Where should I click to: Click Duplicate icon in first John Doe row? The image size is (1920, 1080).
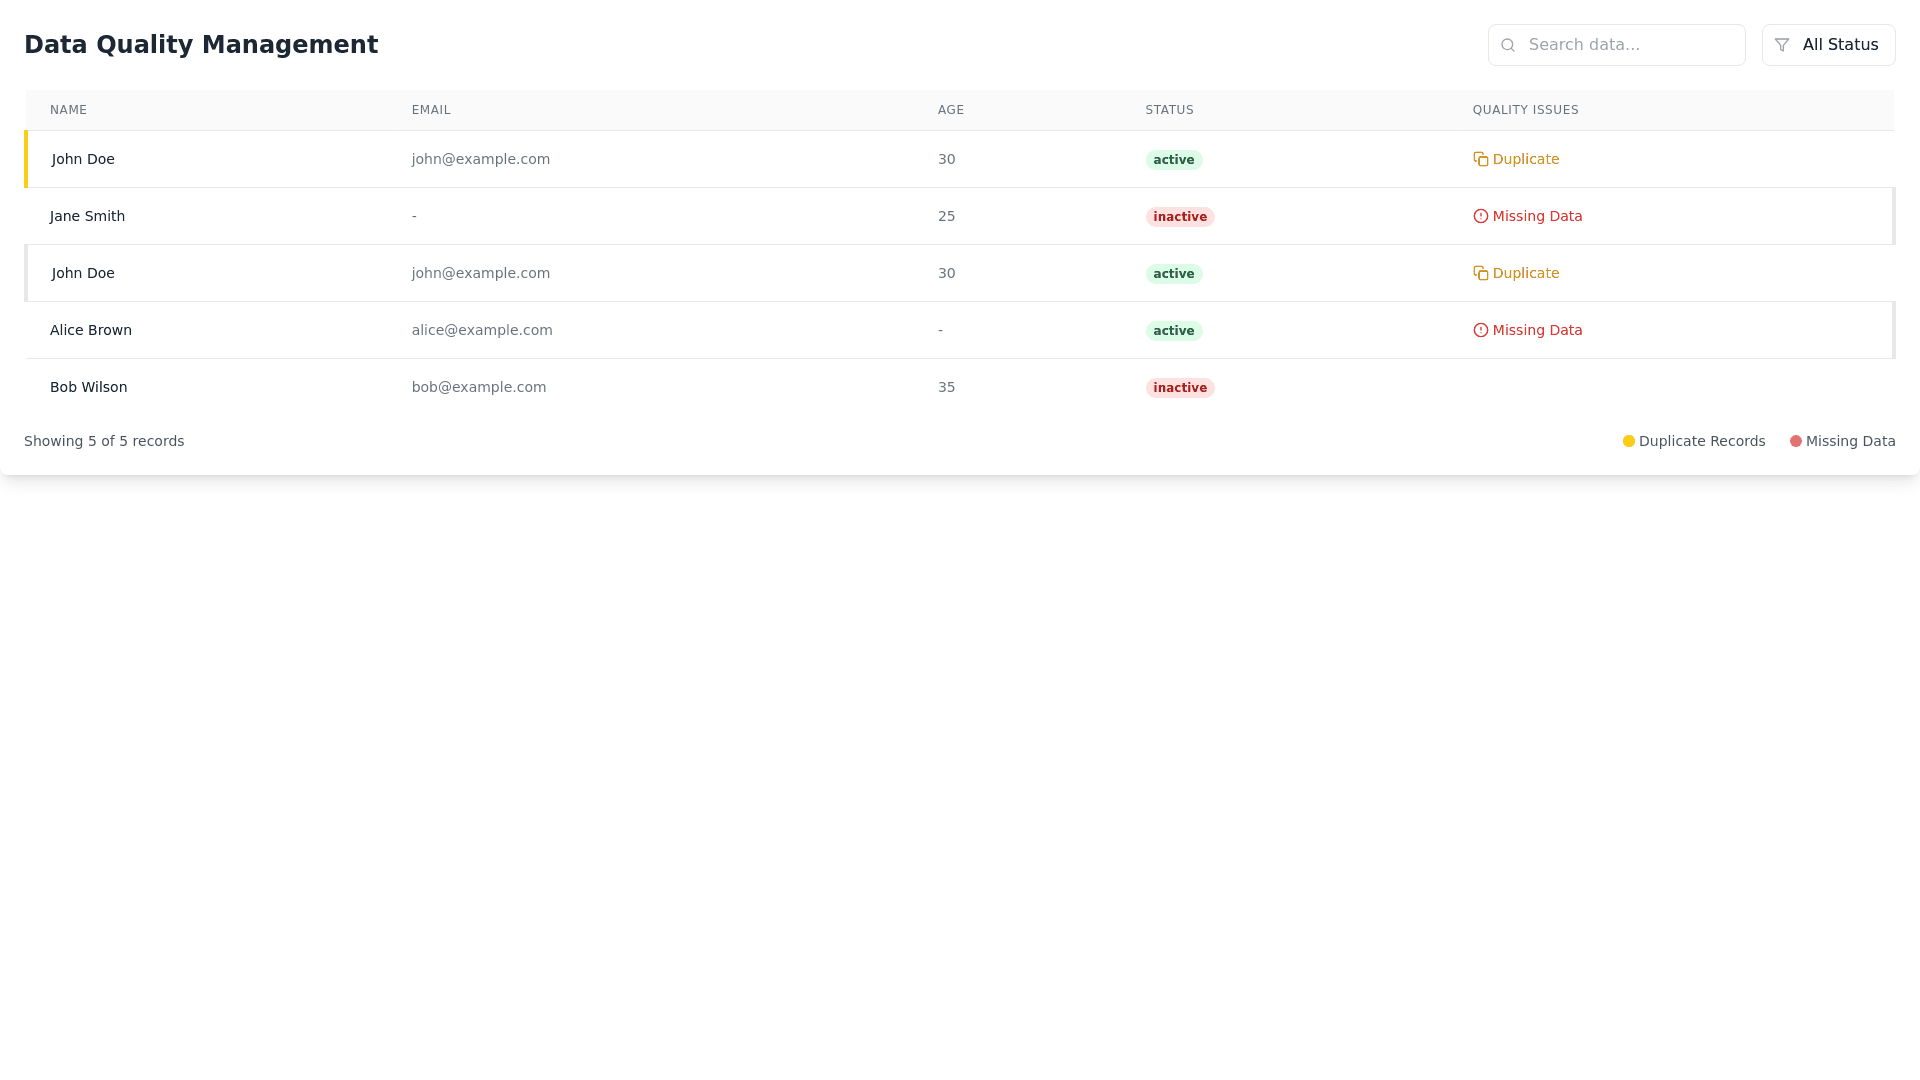[x=1481, y=159]
